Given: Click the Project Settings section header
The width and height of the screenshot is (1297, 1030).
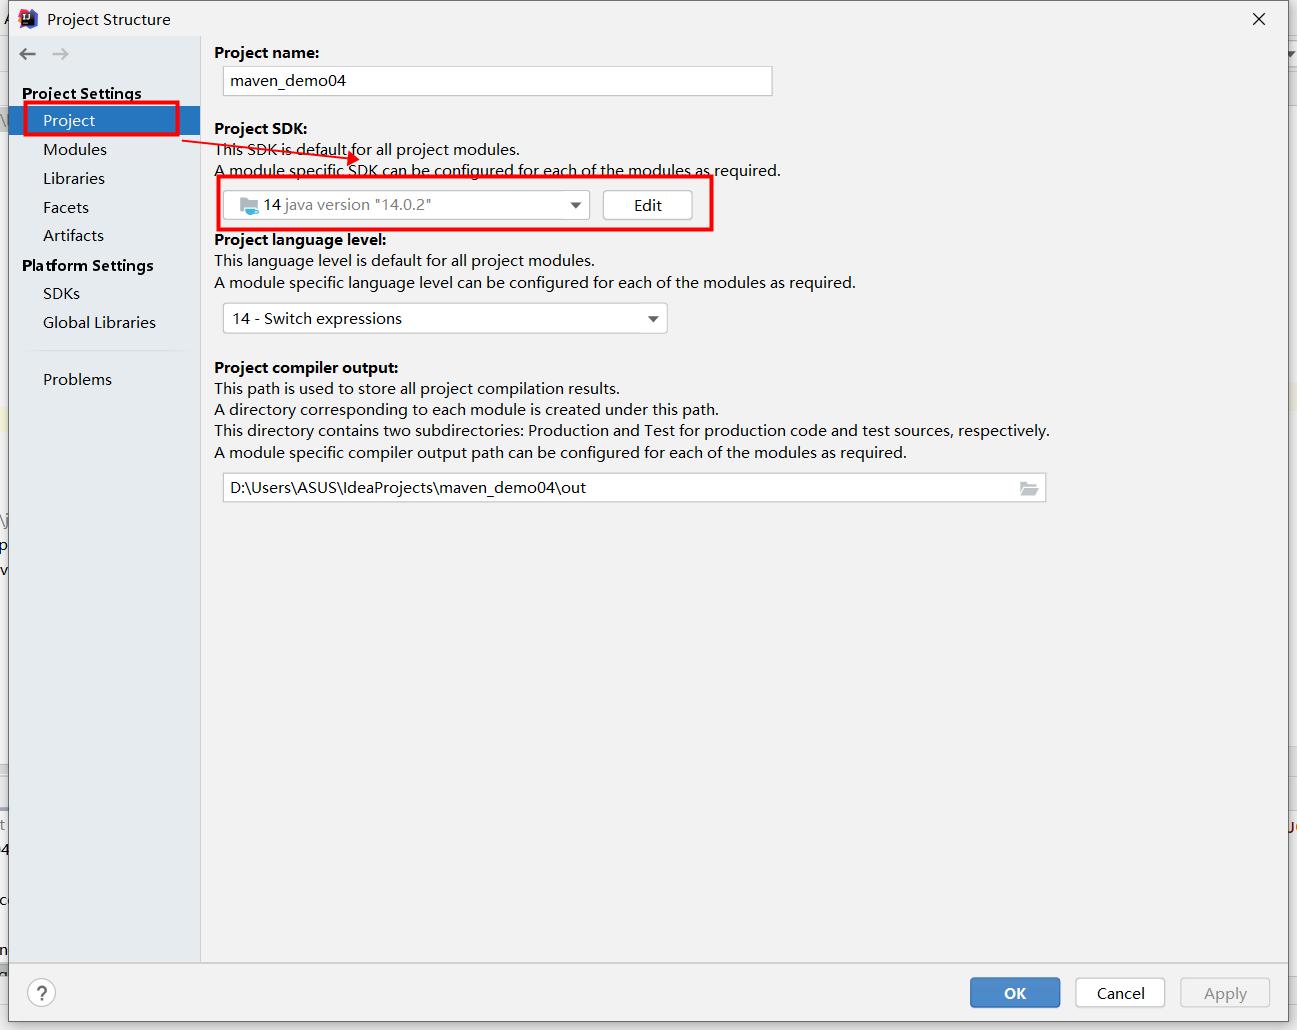Looking at the screenshot, I should point(82,93).
